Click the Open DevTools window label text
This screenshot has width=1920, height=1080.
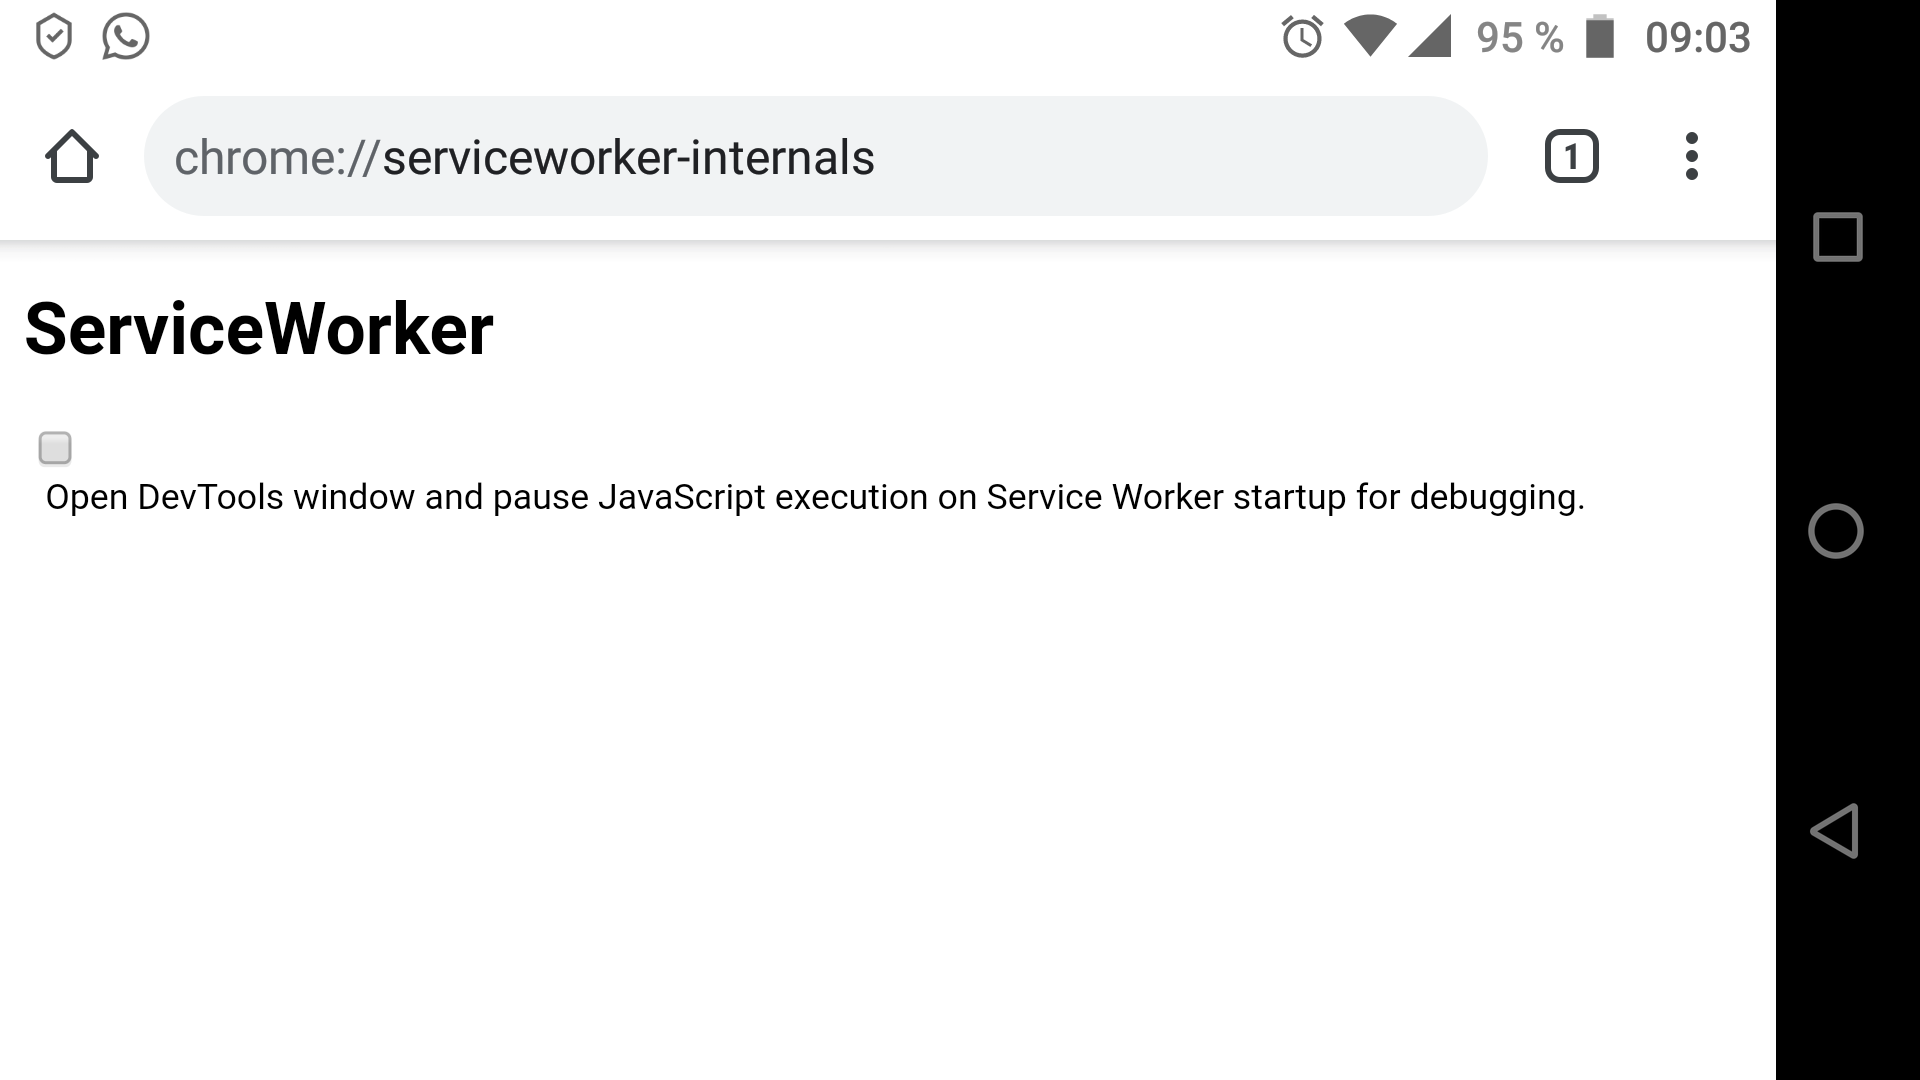(815, 497)
